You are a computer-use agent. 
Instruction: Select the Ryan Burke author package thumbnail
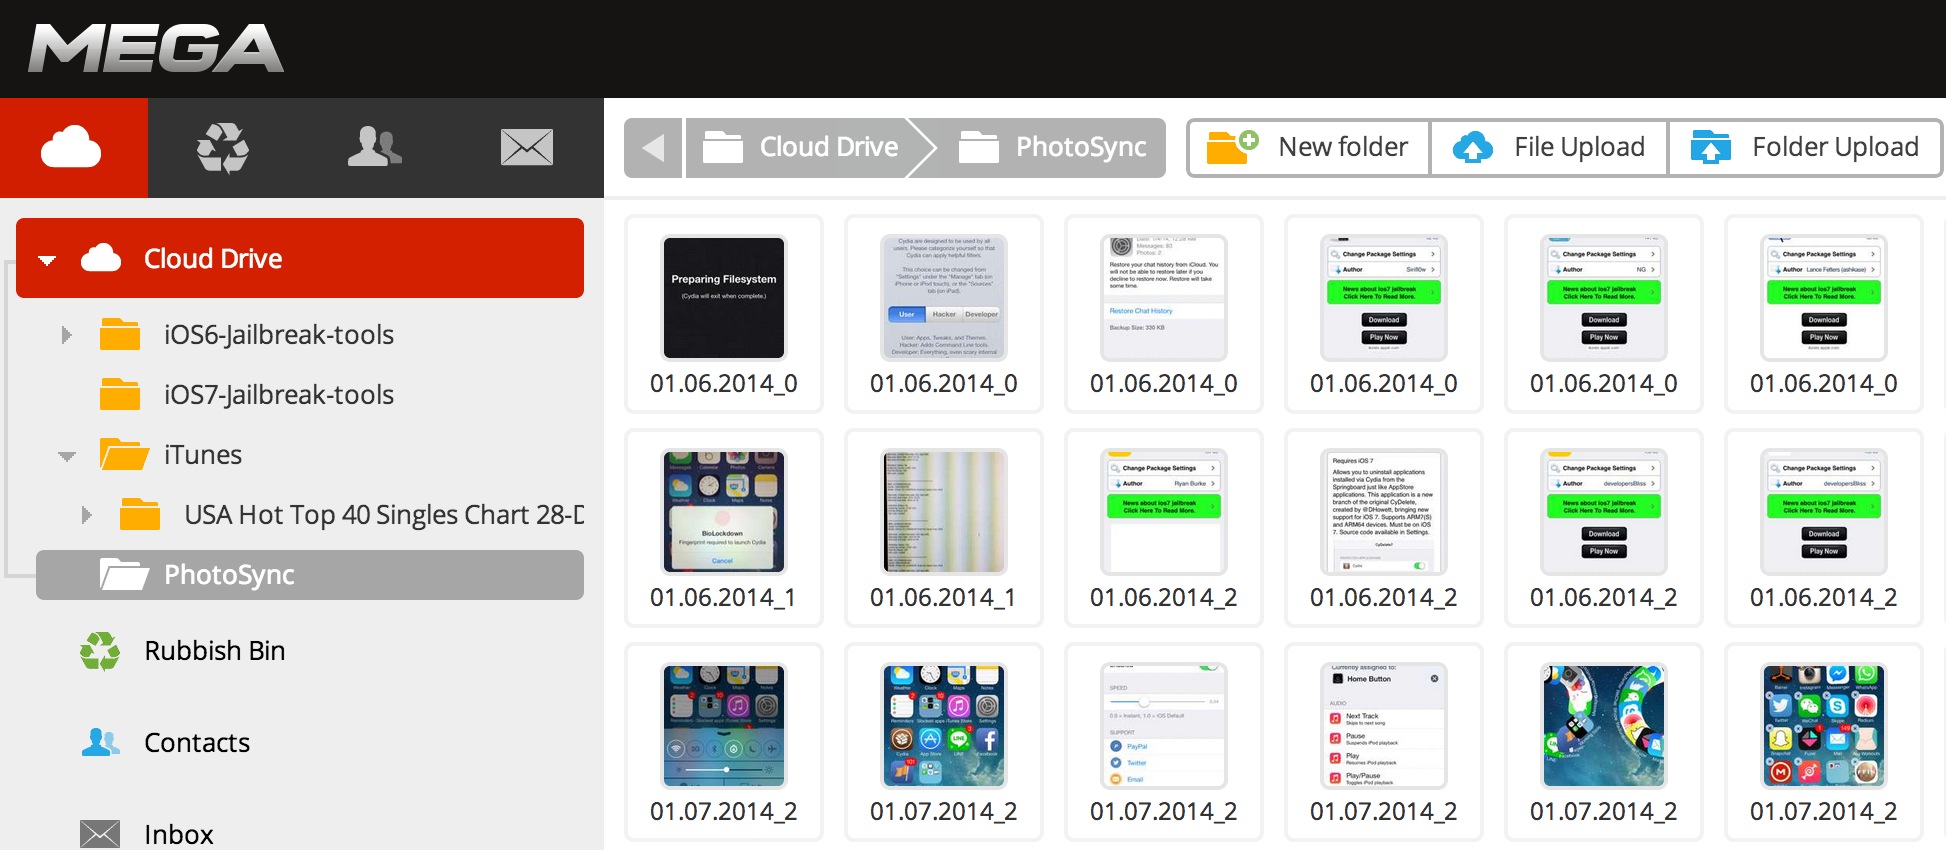tap(1164, 512)
